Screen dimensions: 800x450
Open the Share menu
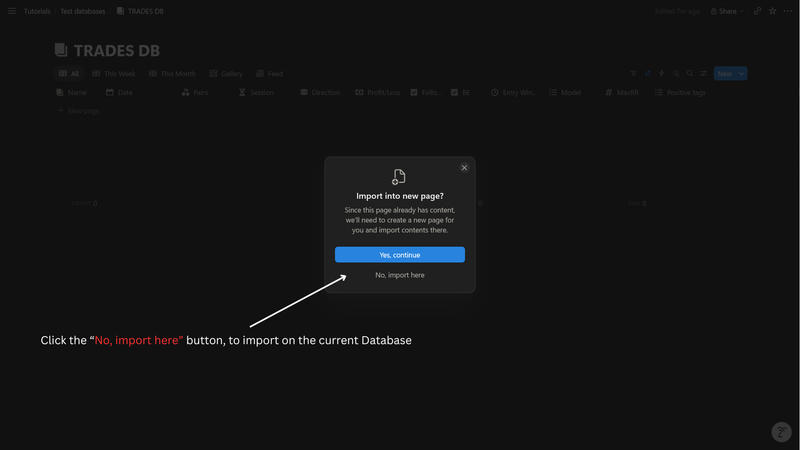click(x=727, y=11)
